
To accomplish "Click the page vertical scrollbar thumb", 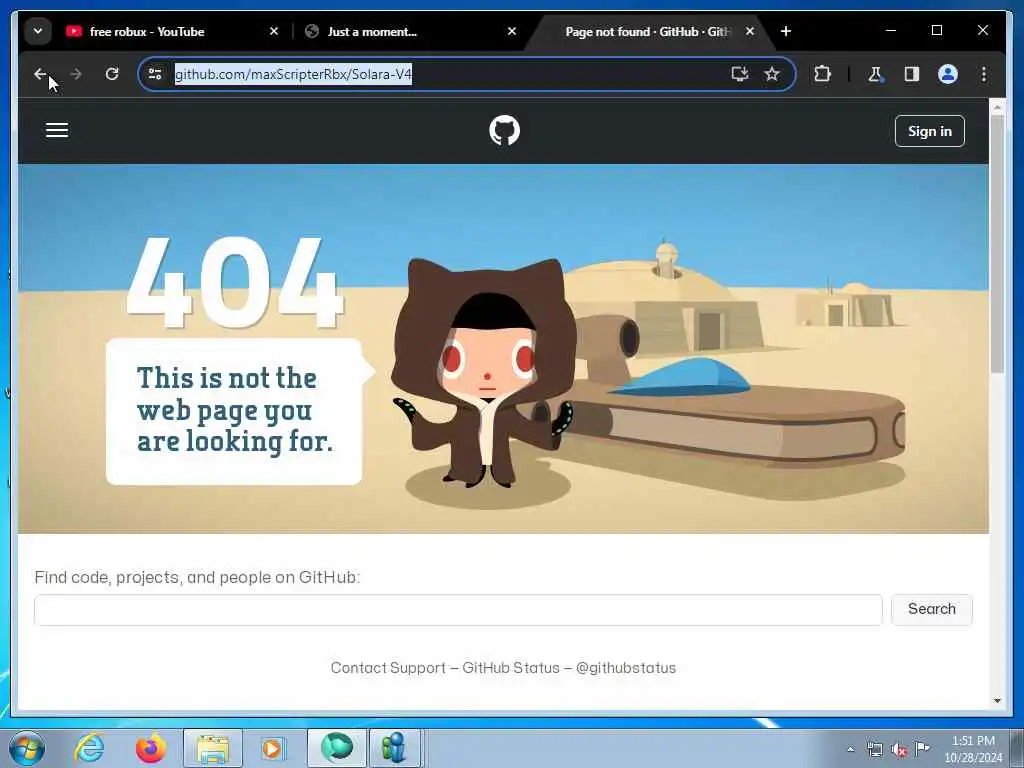I will click(997, 245).
